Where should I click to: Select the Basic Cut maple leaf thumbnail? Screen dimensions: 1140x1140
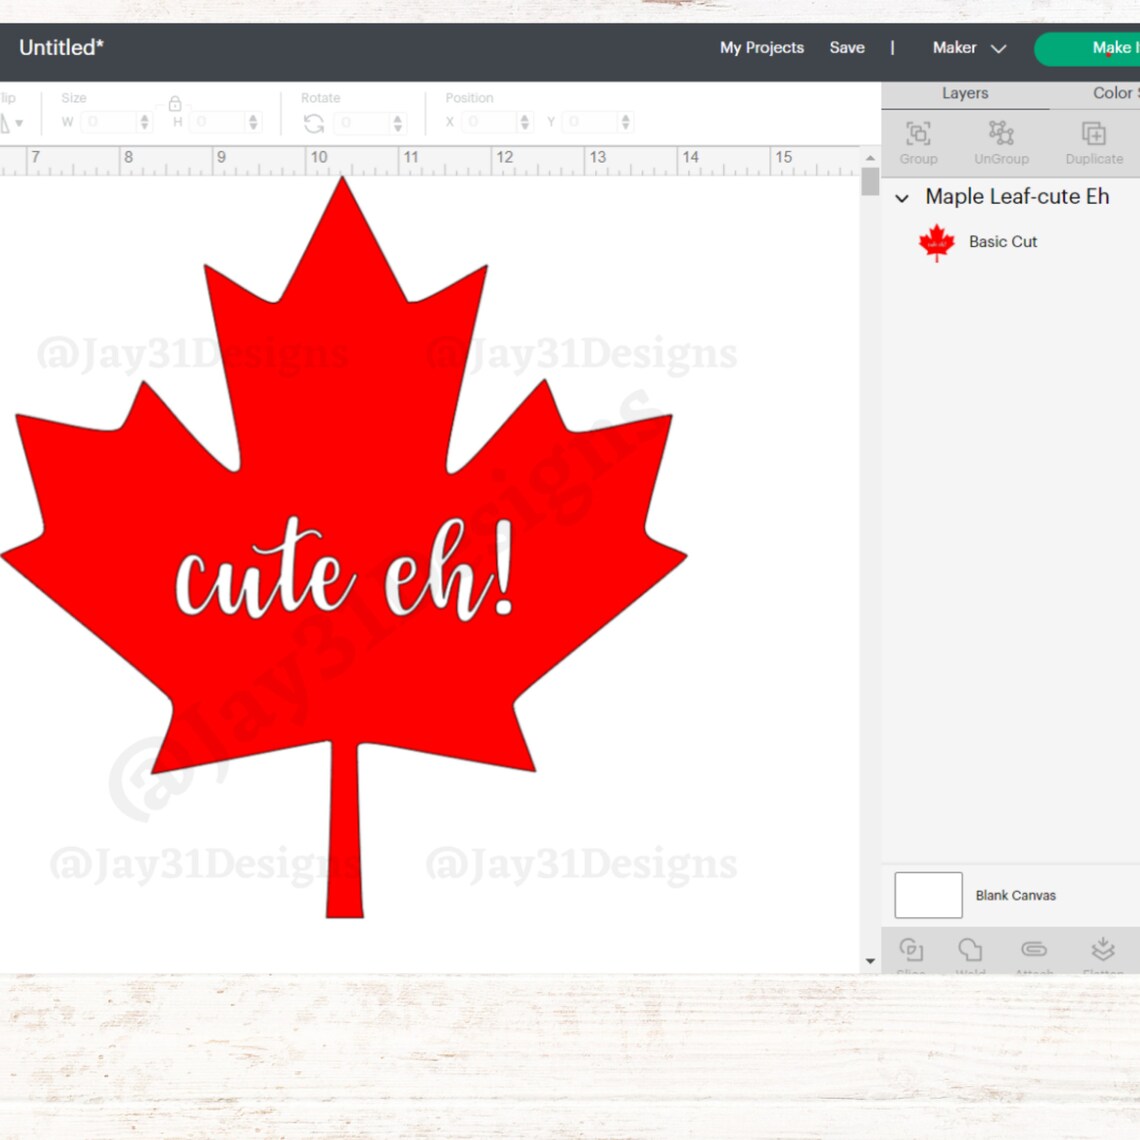pyautogui.click(x=936, y=241)
